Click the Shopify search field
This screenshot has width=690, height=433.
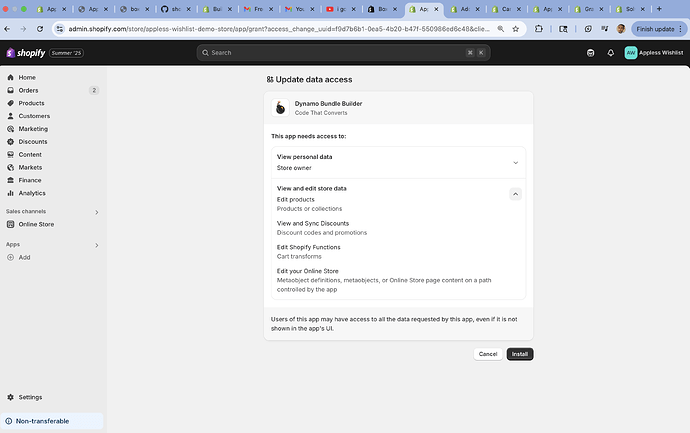click(x=343, y=53)
